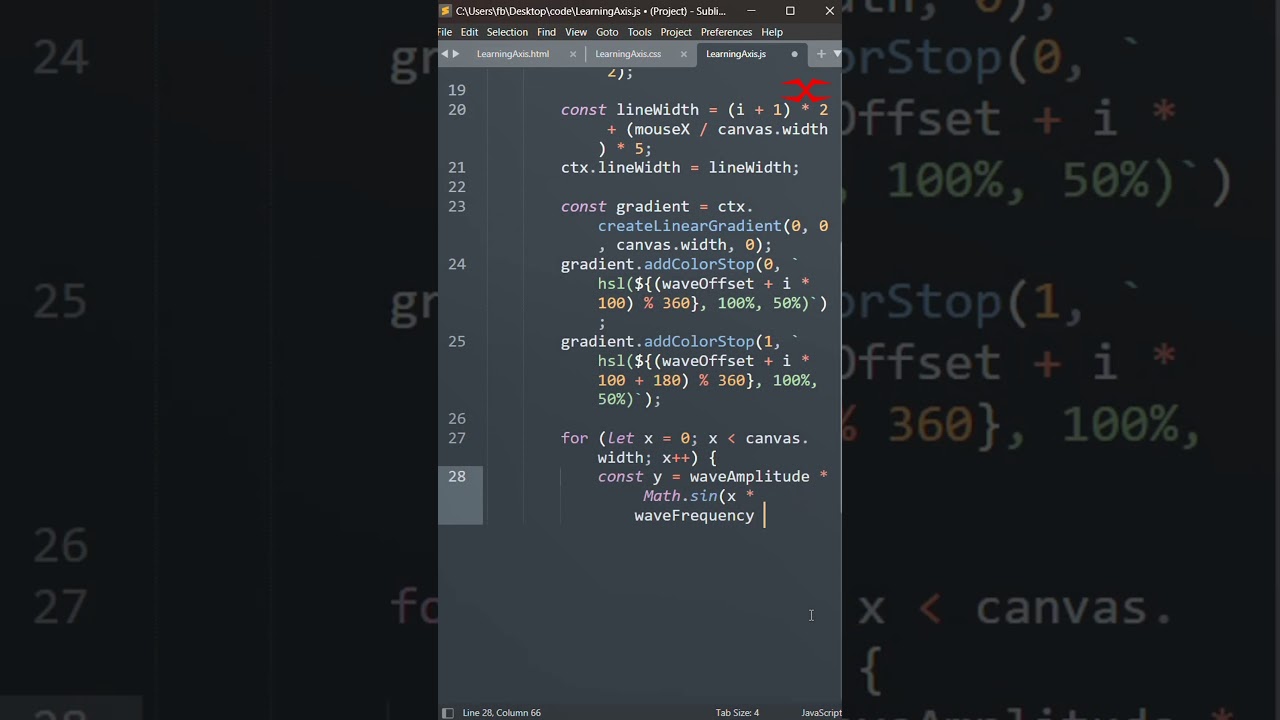Open the Selection menu
Image resolution: width=1280 pixels, height=720 pixels.
(x=507, y=32)
